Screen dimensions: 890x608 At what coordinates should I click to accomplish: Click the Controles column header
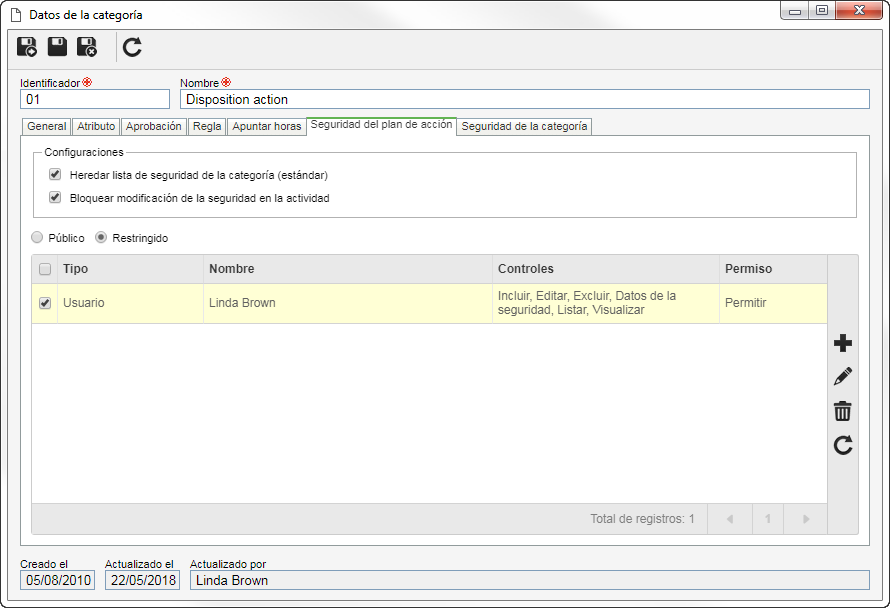pos(606,269)
